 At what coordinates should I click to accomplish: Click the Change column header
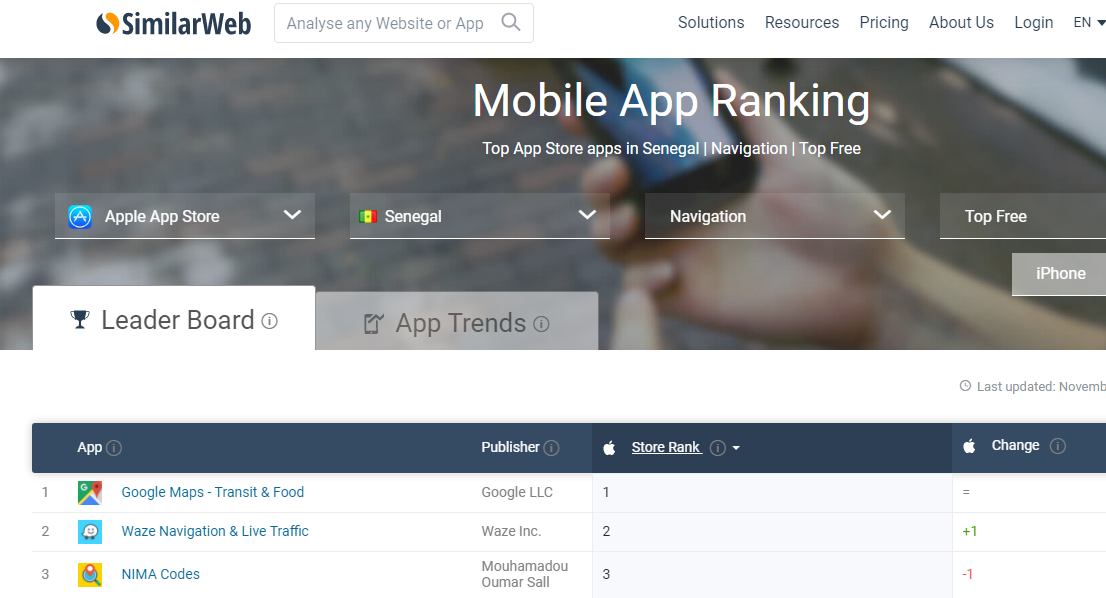click(x=1015, y=445)
